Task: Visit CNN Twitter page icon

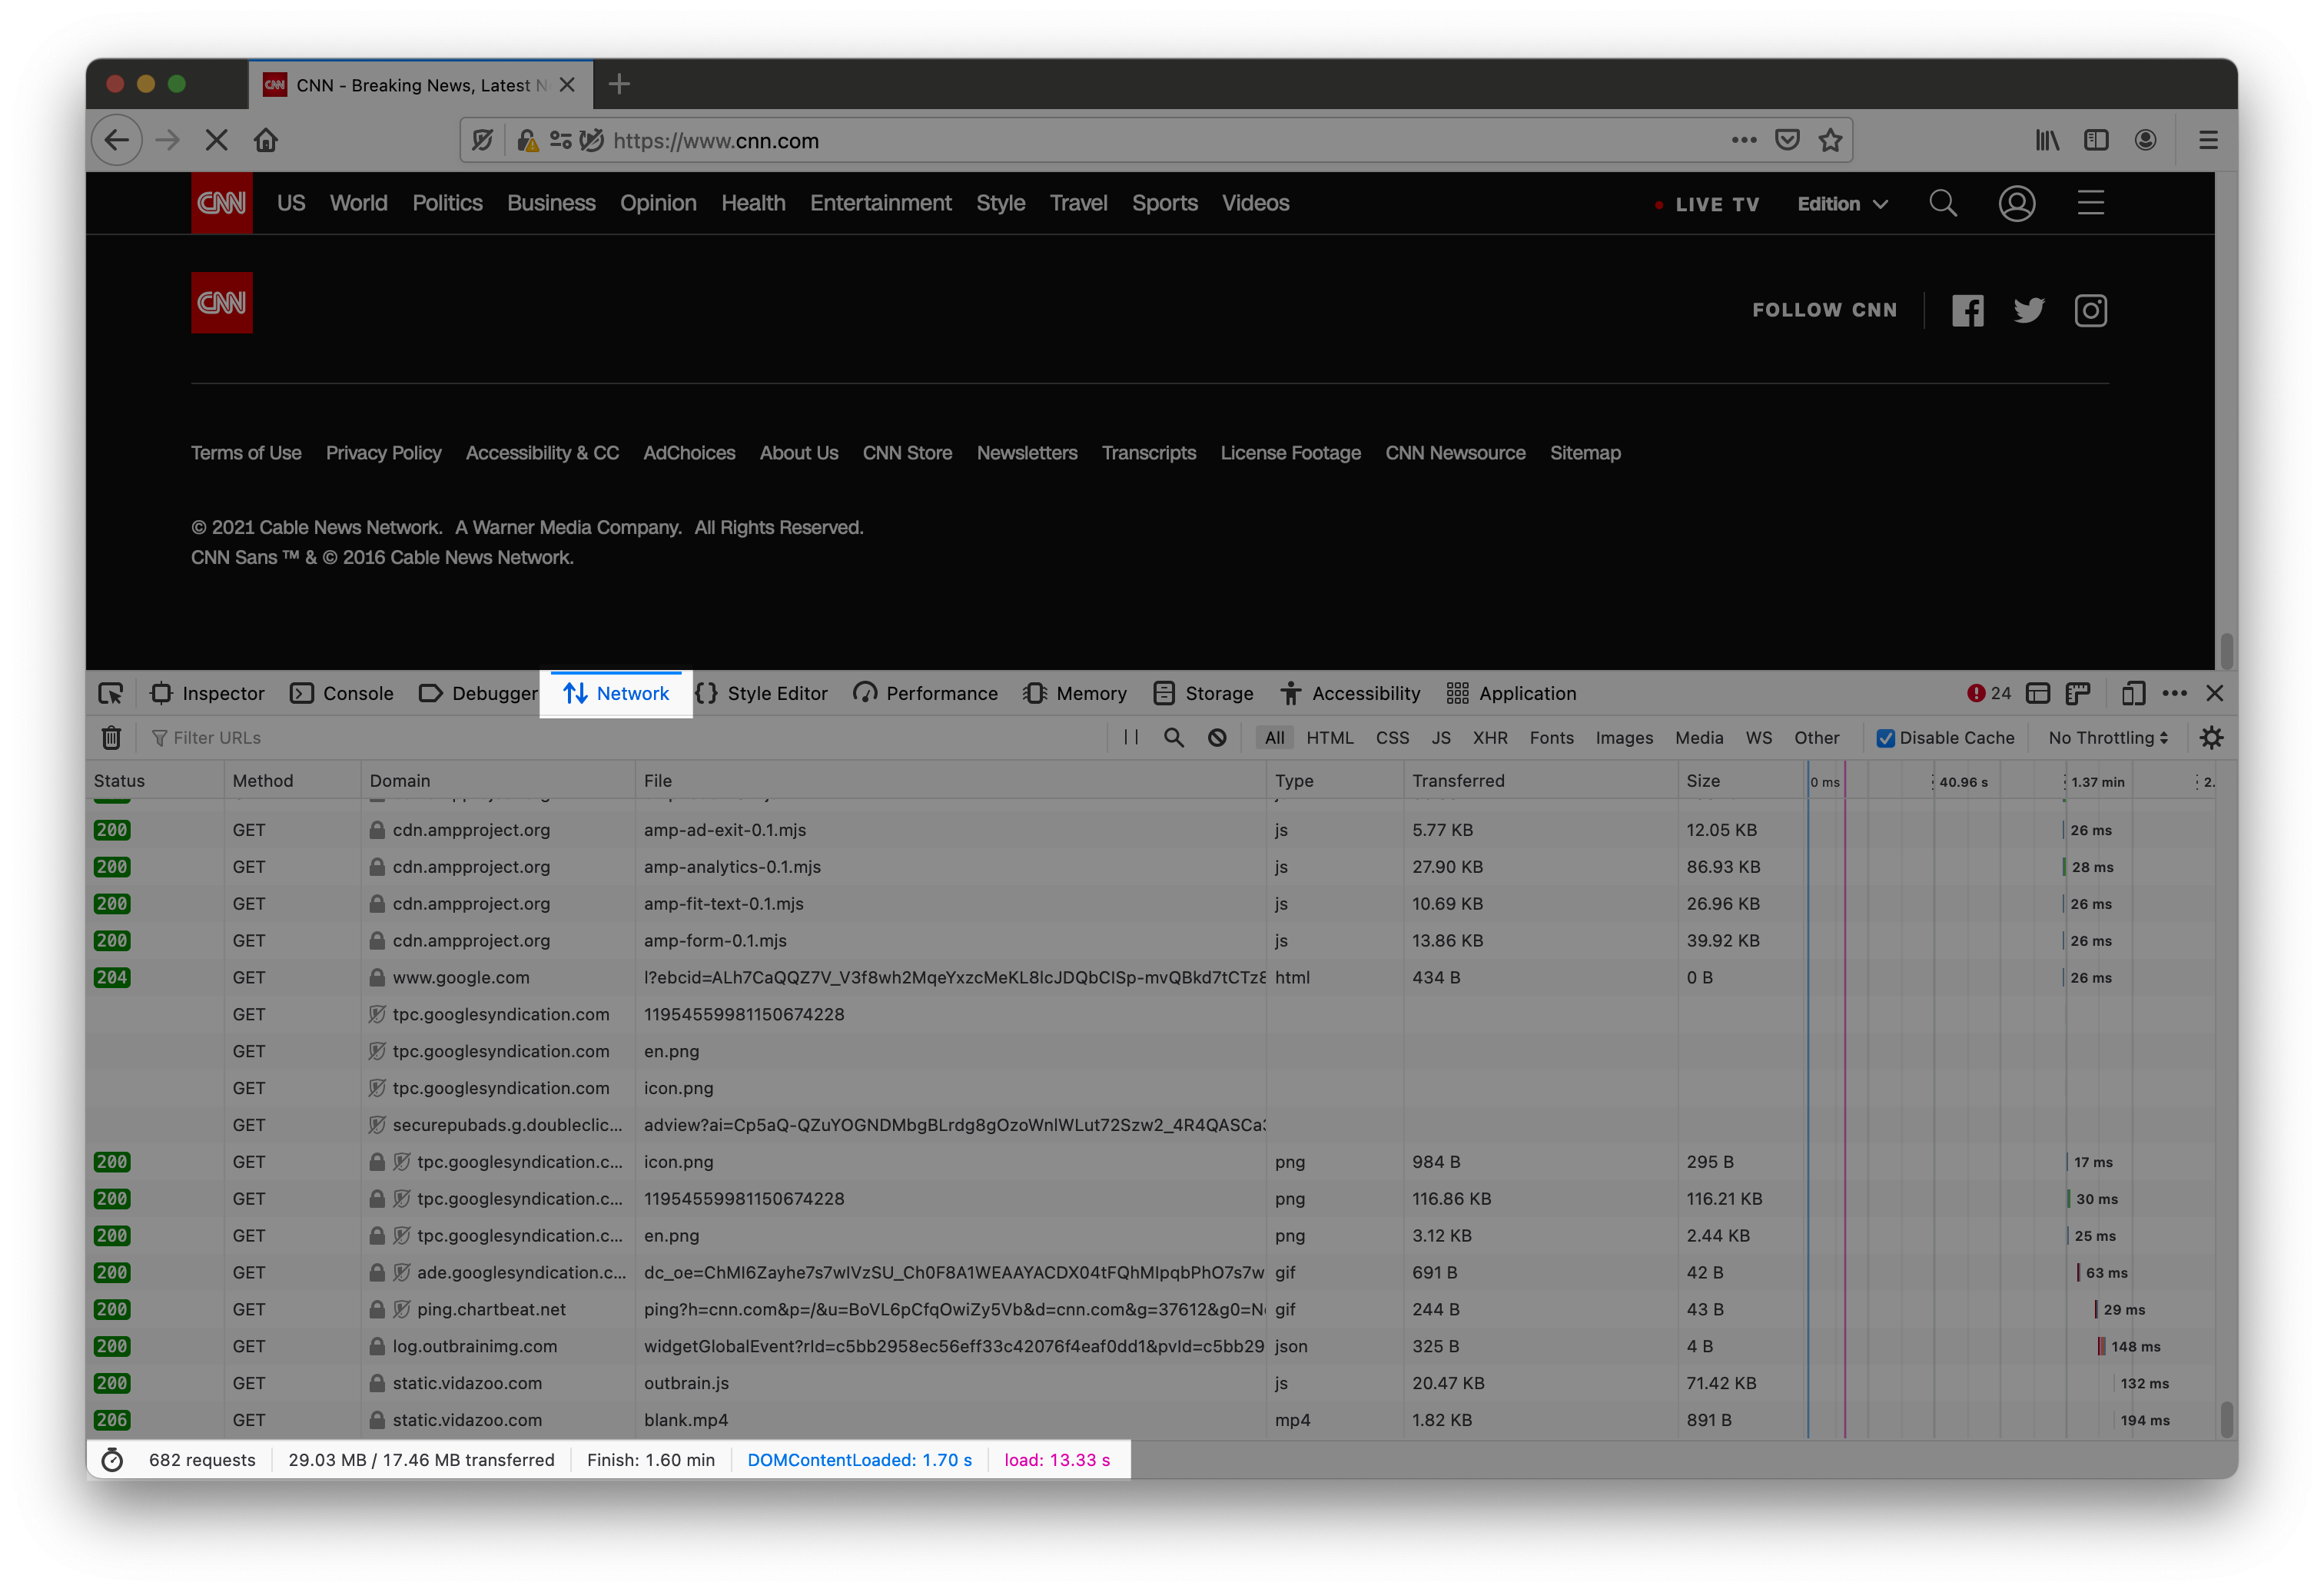Action: tap(2028, 311)
